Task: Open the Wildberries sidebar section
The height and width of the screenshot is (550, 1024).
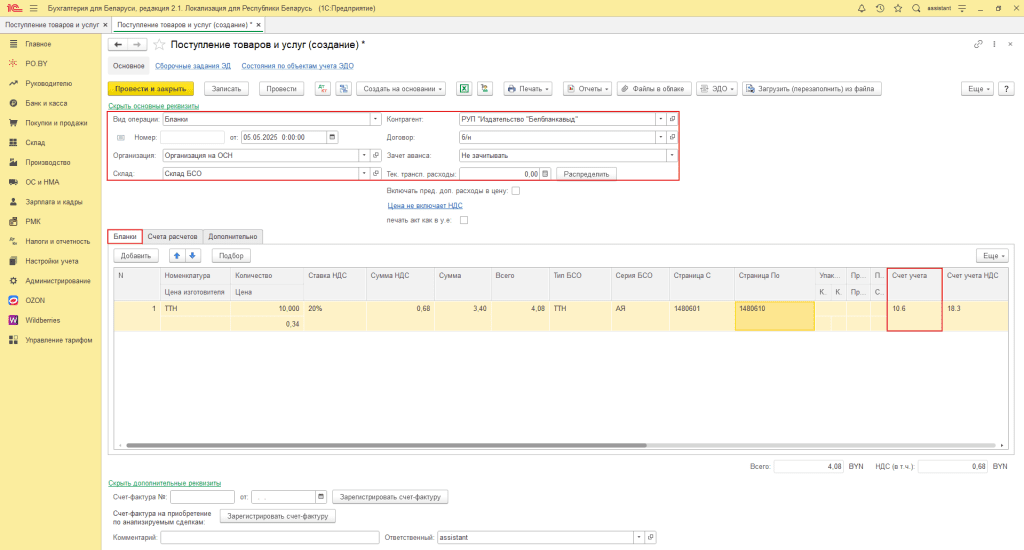Action: (x=42, y=320)
